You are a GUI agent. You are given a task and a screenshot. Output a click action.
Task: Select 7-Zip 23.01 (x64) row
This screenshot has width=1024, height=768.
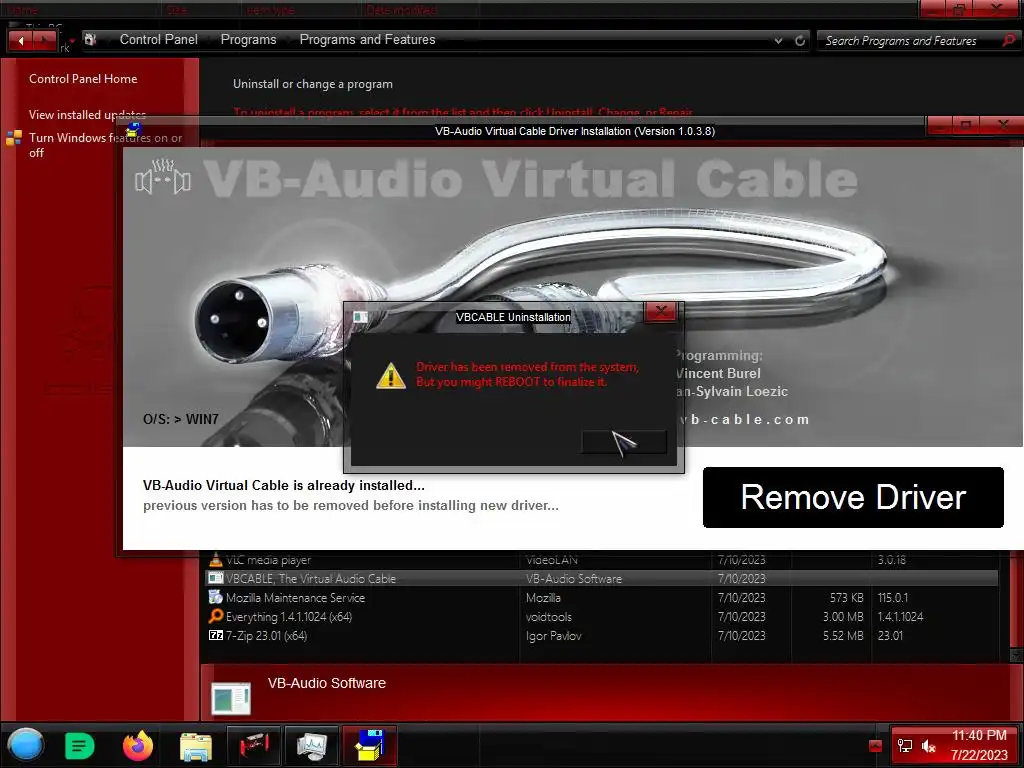[x=601, y=635]
